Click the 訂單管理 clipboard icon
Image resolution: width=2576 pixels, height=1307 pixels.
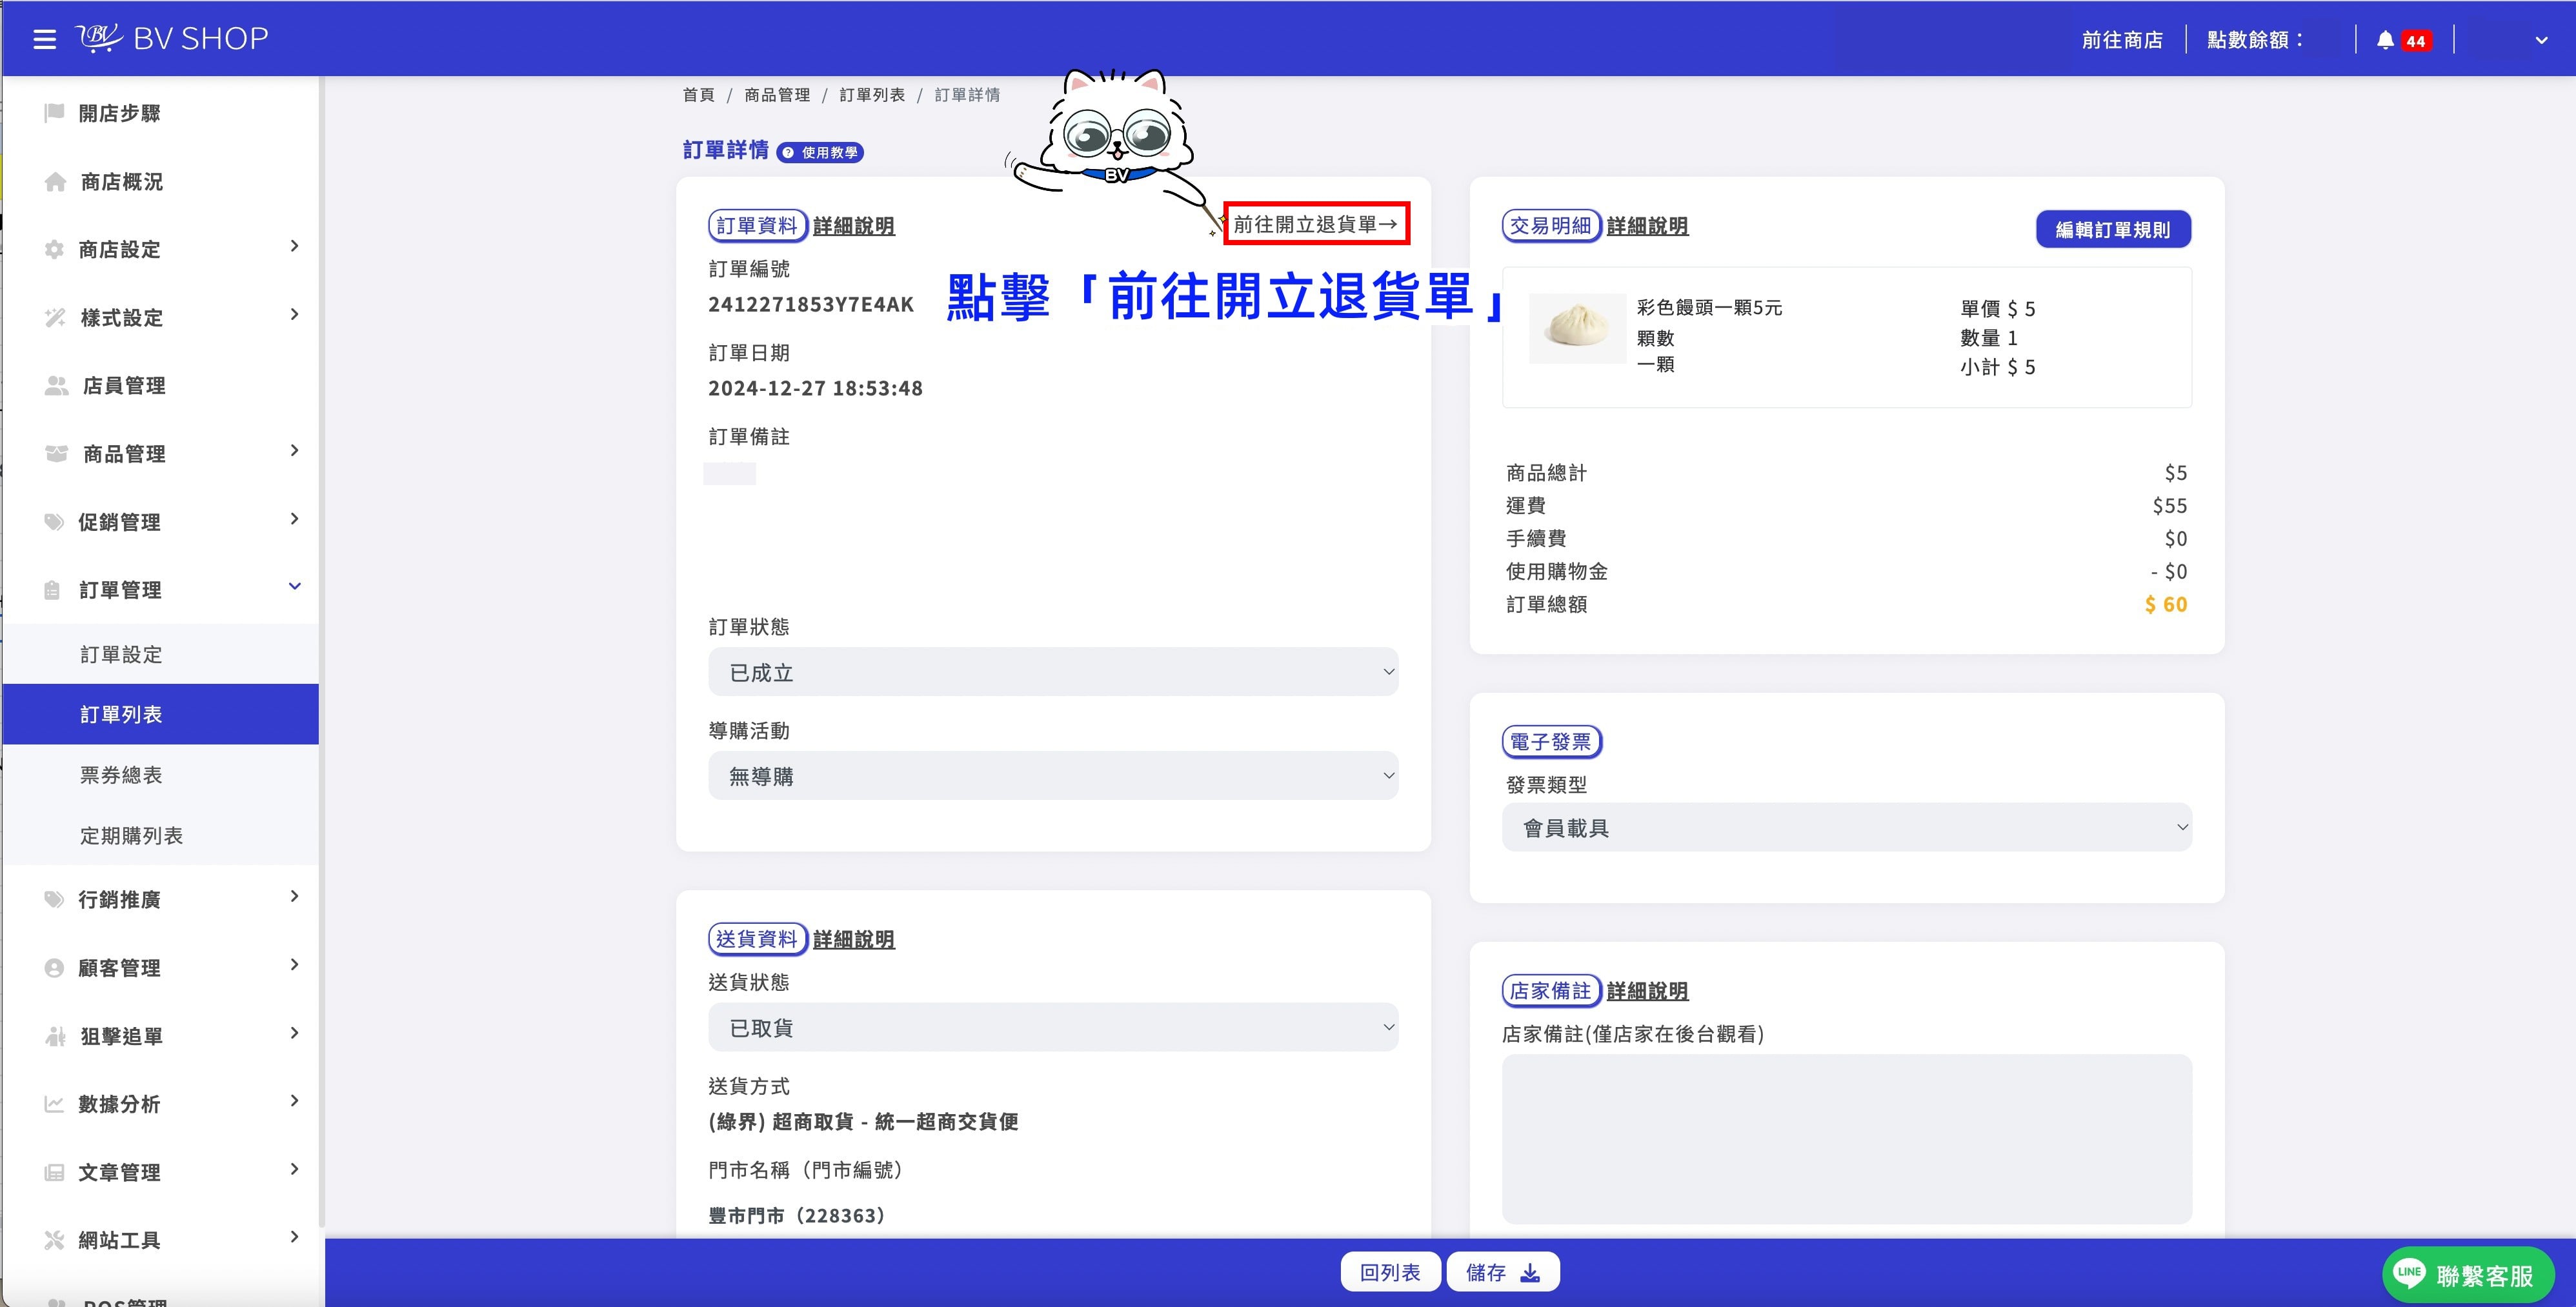pyautogui.click(x=53, y=590)
